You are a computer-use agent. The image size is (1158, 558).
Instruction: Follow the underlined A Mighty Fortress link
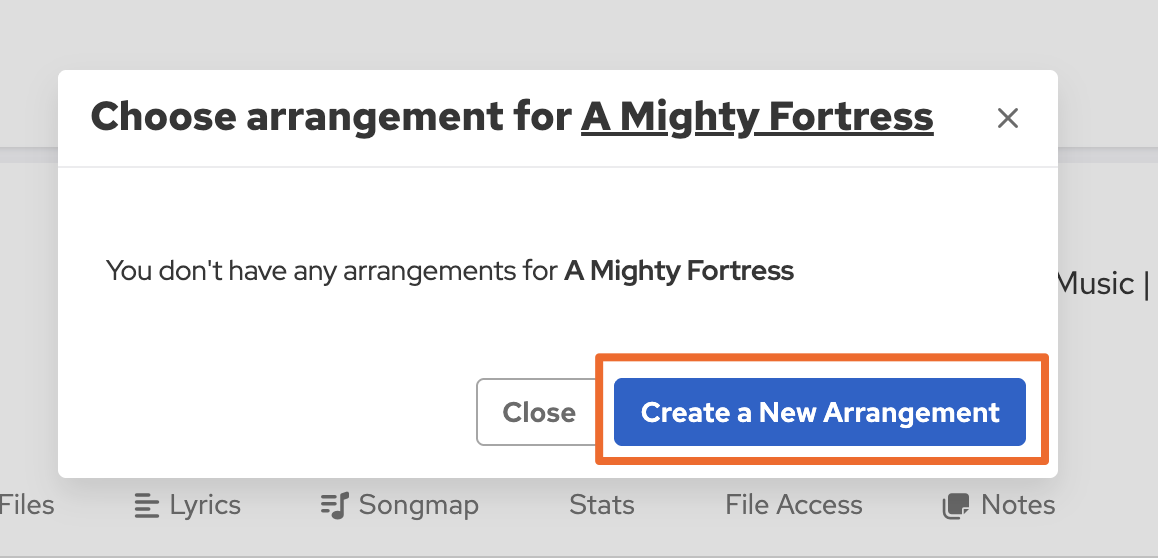pyautogui.click(x=757, y=117)
